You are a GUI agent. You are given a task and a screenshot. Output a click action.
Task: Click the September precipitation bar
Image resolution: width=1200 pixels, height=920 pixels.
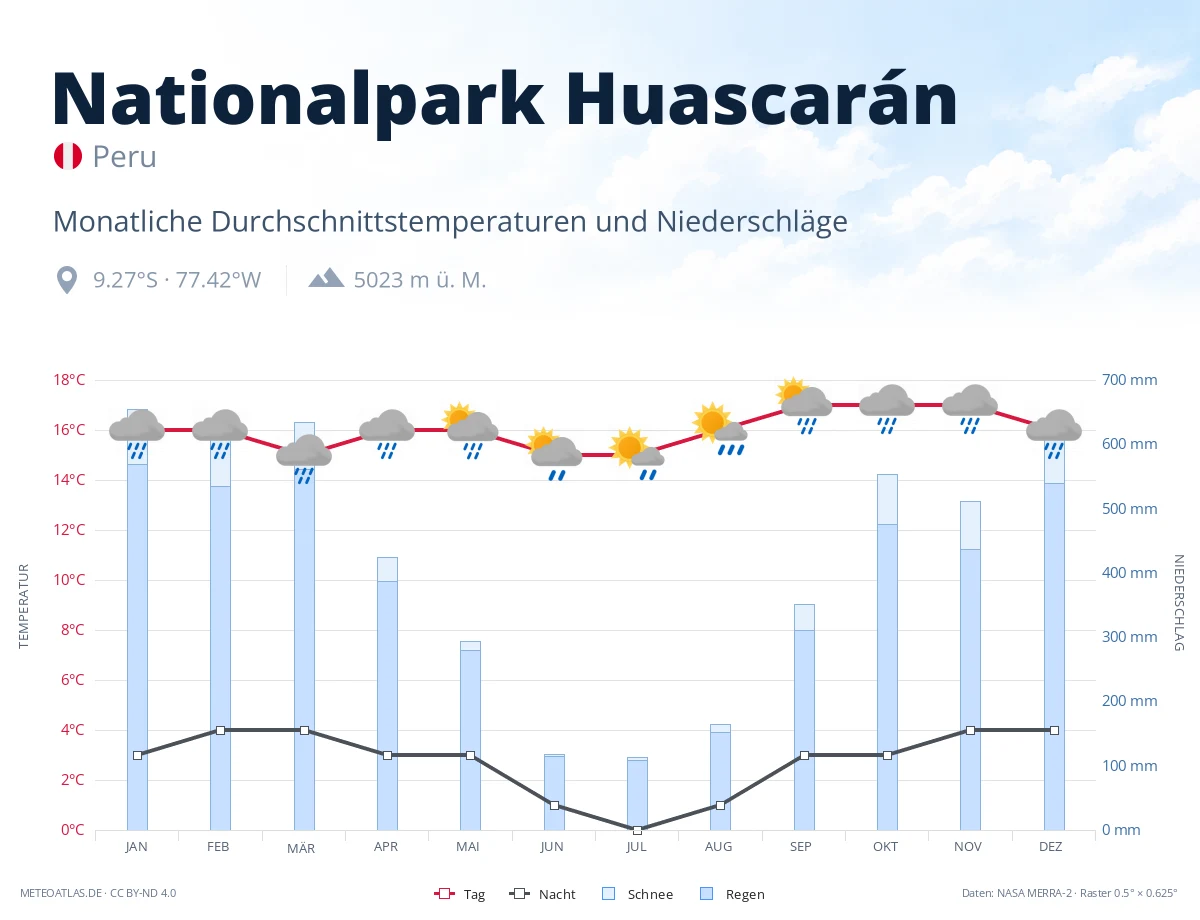point(804,717)
